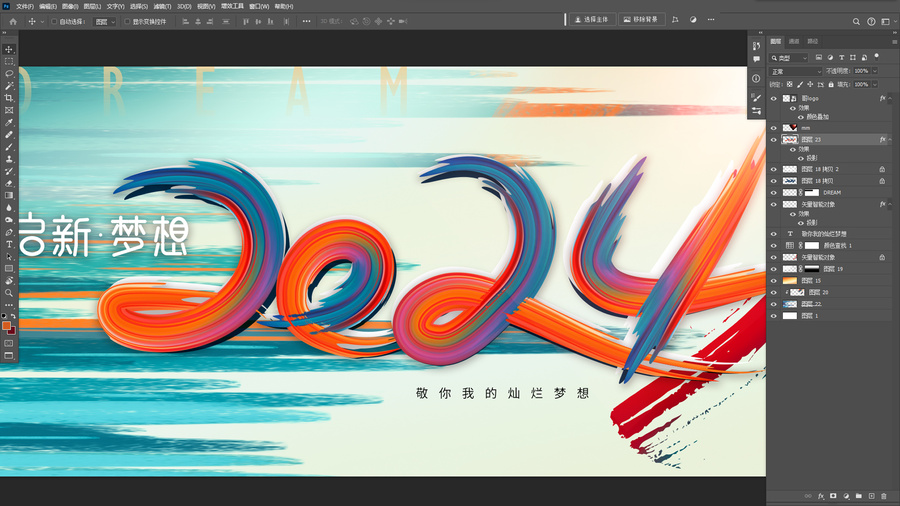The image size is (900, 506).
Task: Click the 移除背景 button
Action: coord(641,20)
